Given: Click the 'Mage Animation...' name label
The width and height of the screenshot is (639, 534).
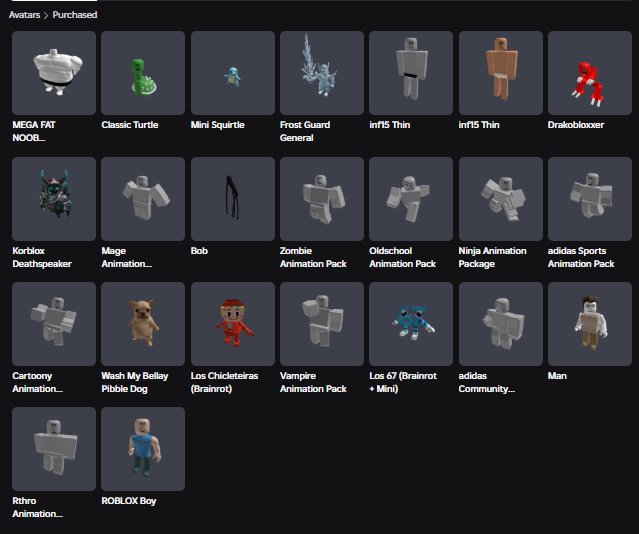Looking at the screenshot, I should coord(127,257).
